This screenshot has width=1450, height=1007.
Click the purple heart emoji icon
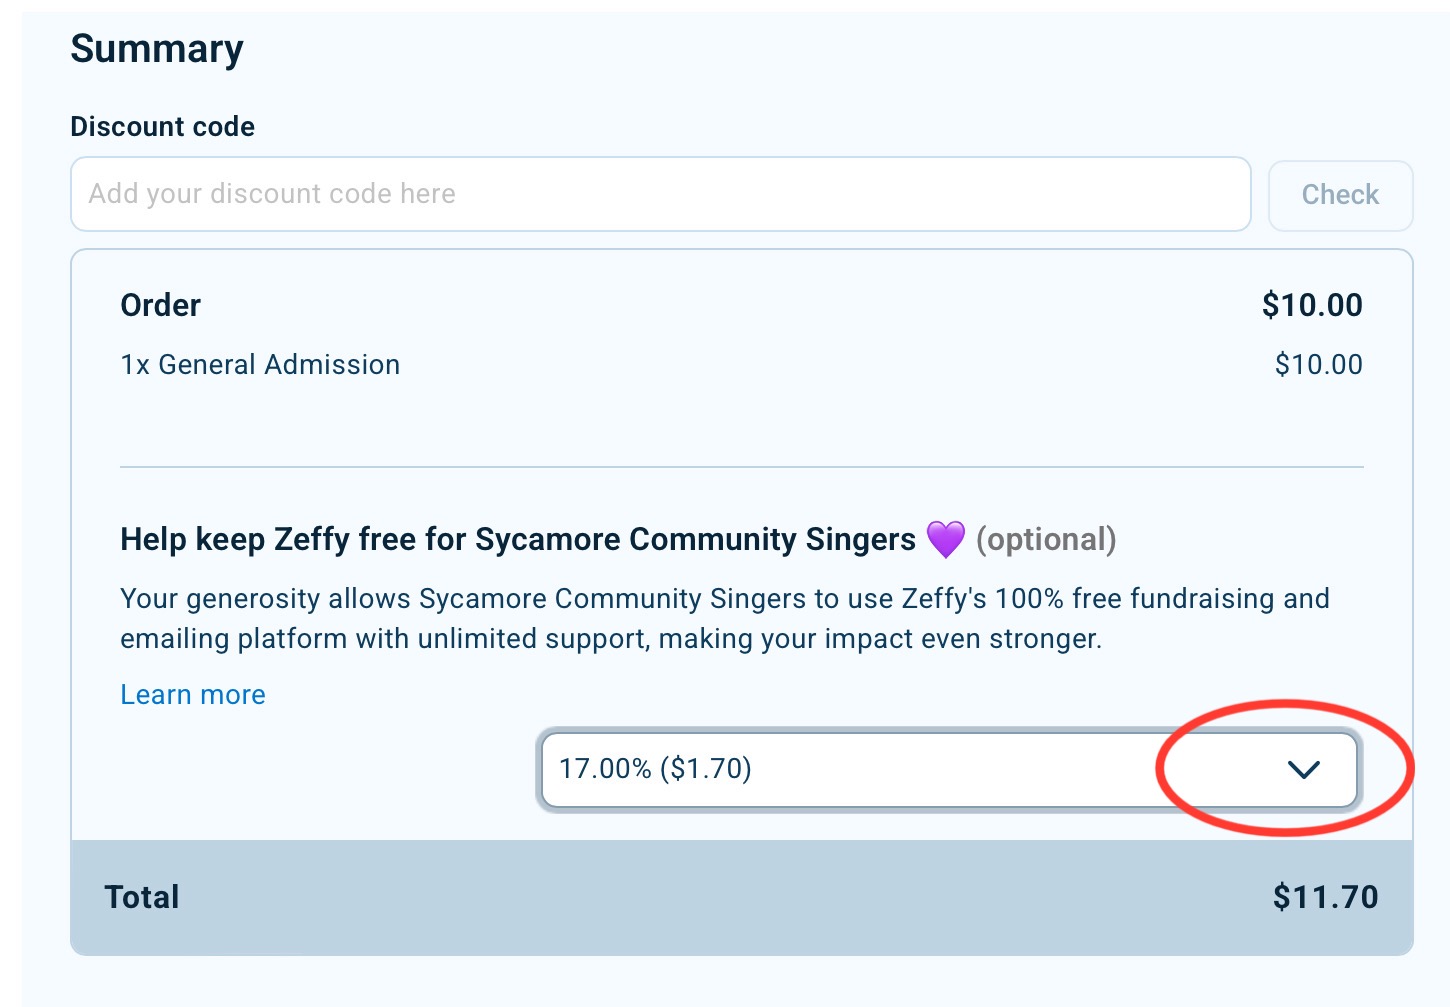click(x=945, y=539)
